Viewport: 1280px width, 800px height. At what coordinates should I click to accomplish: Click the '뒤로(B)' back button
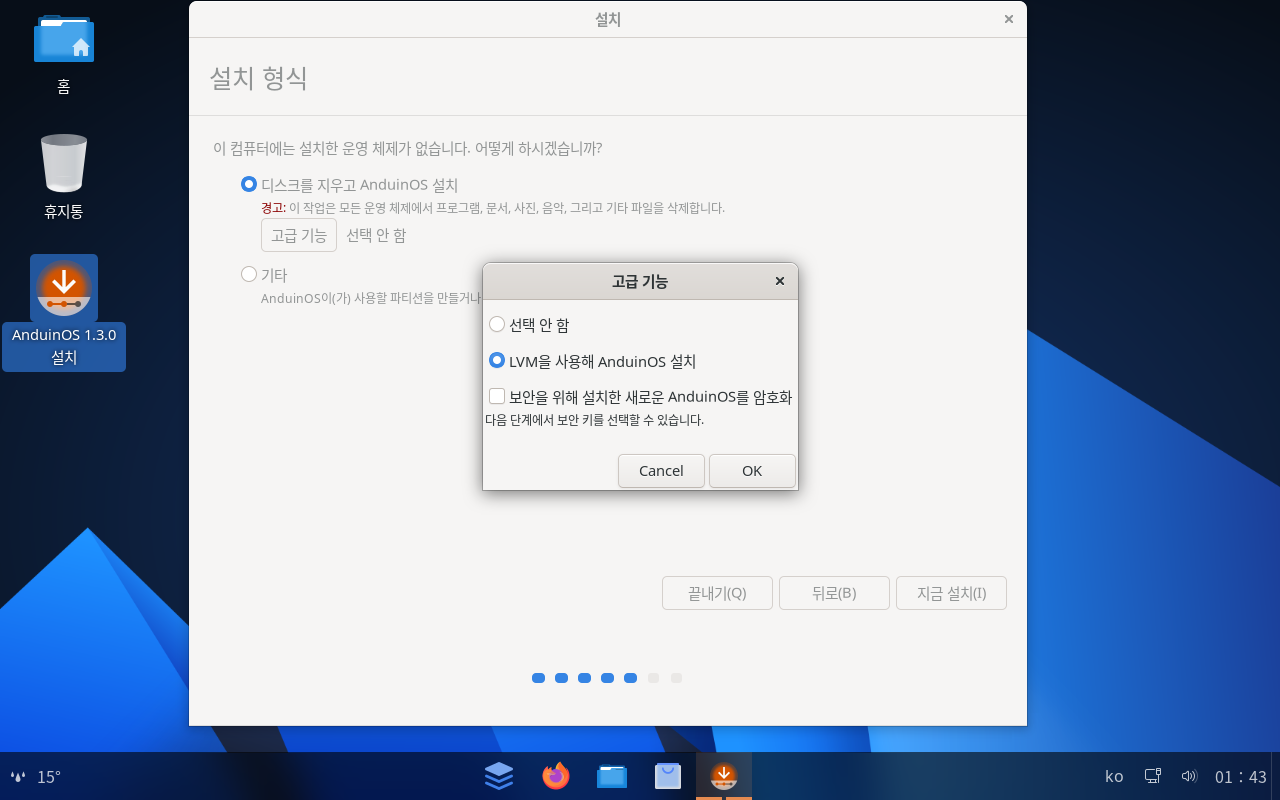tap(834, 593)
